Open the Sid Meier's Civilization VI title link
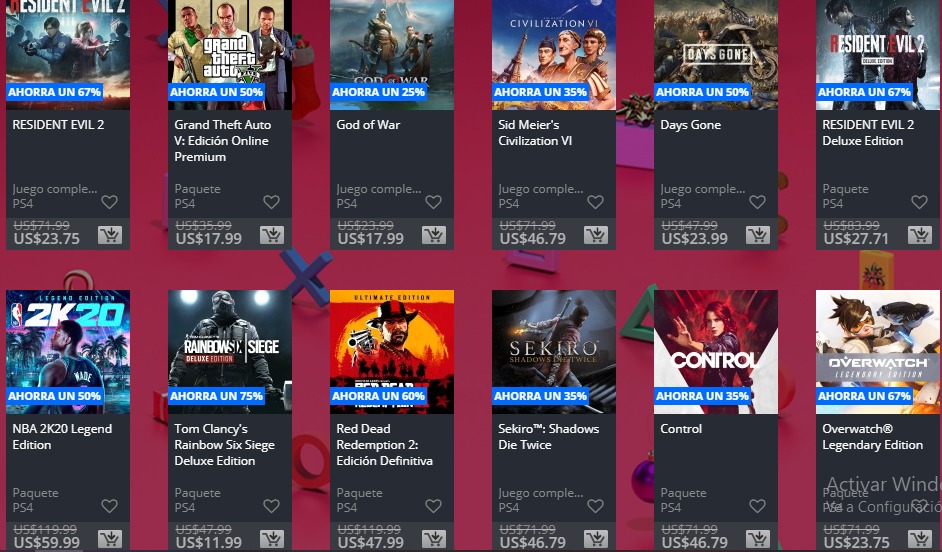The image size is (942, 552). click(x=535, y=133)
